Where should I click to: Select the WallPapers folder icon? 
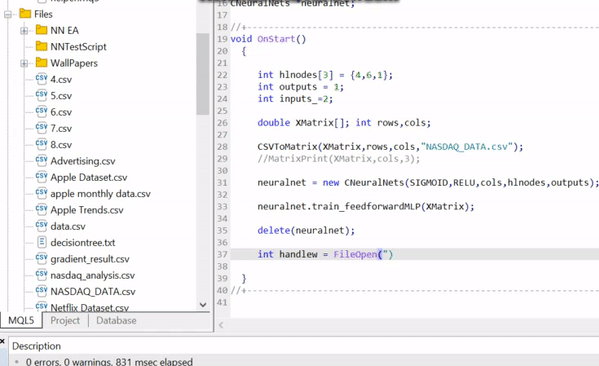(41, 62)
